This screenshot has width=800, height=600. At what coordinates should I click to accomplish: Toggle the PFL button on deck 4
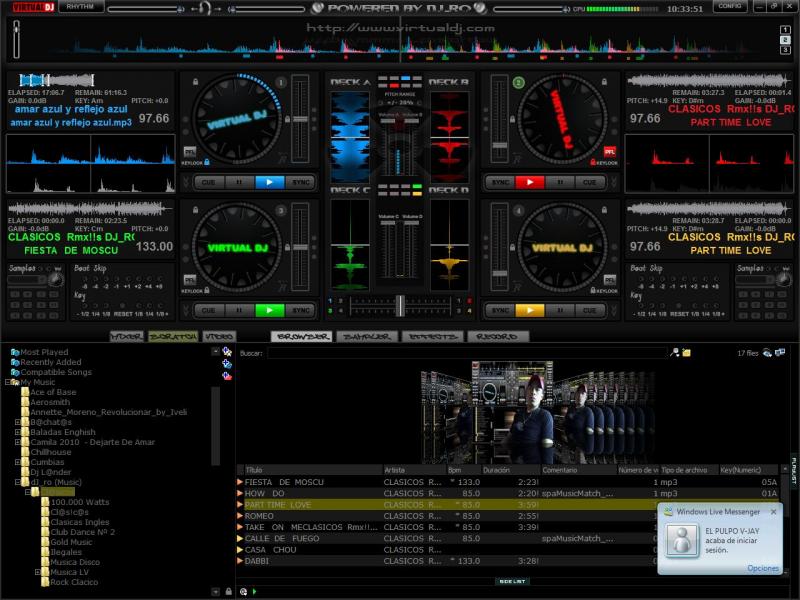click(609, 279)
